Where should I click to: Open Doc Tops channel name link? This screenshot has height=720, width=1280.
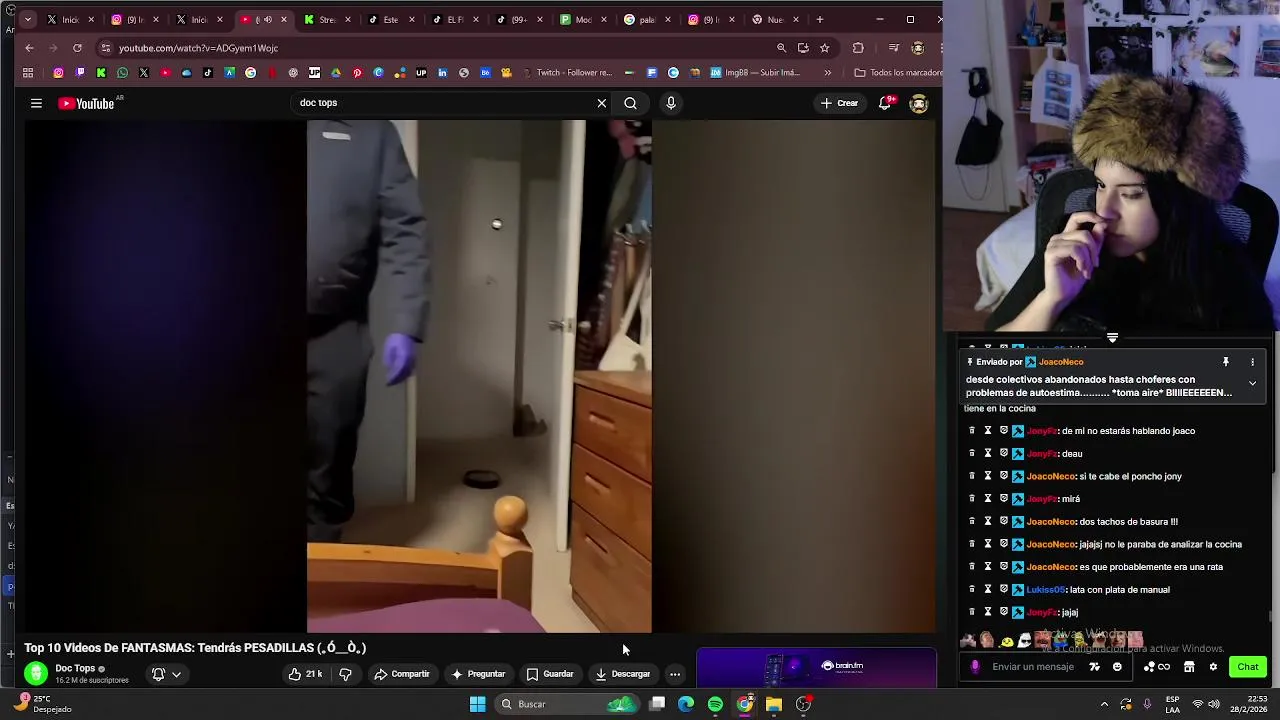[x=75, y=668]
